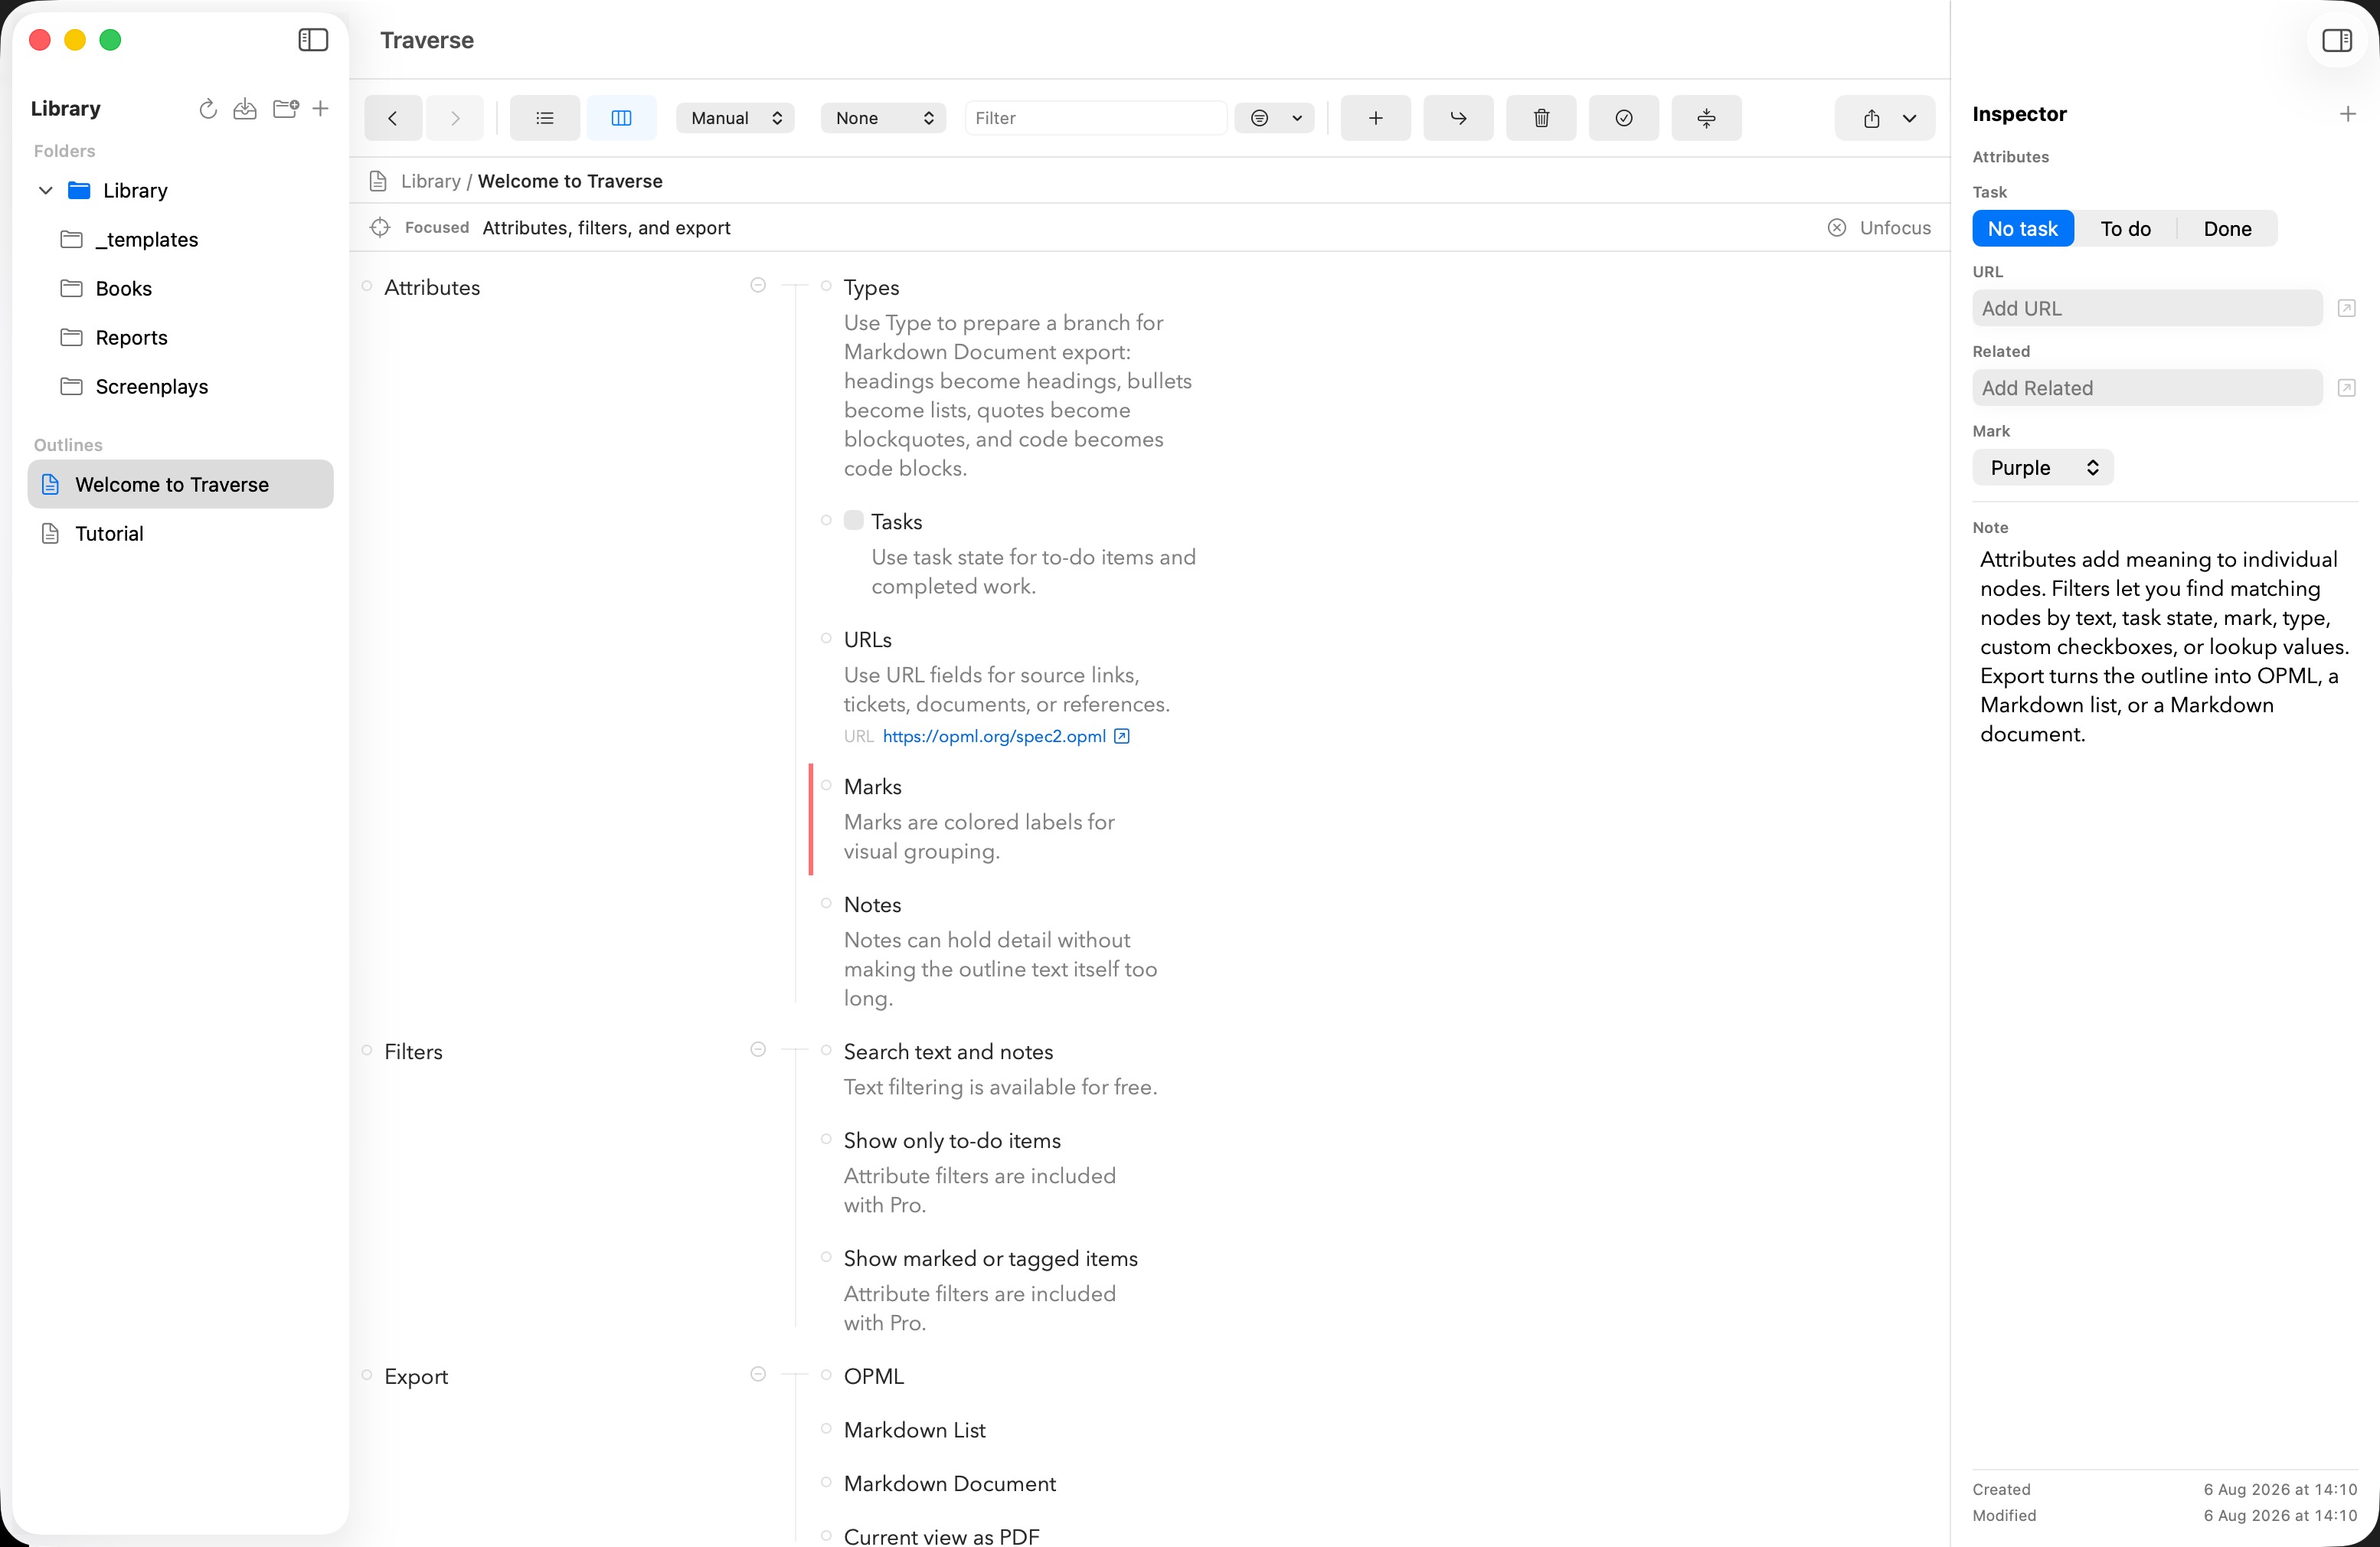Click the Focused crosshair icon
Image resolution: width=2380 pixels, height=1547 pixels.
click(x=380, y=228)
